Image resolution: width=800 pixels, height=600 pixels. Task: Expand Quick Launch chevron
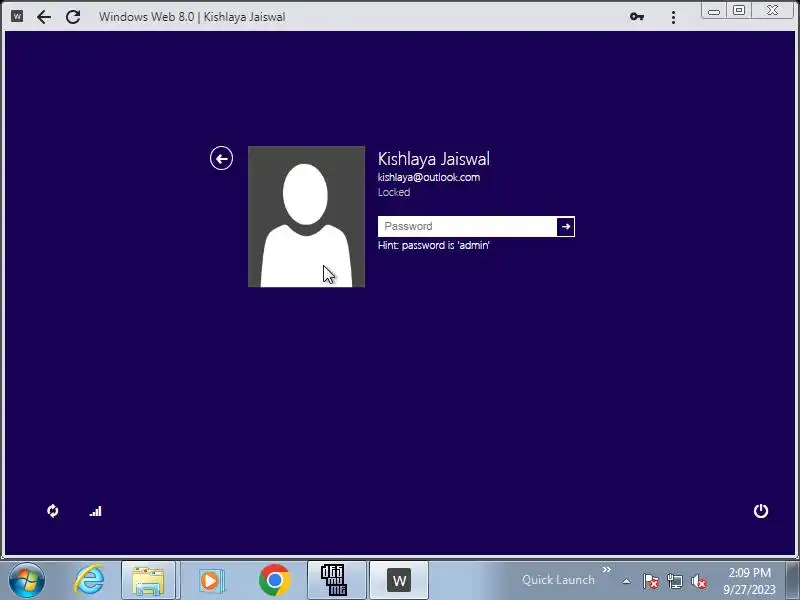point(607,569)
